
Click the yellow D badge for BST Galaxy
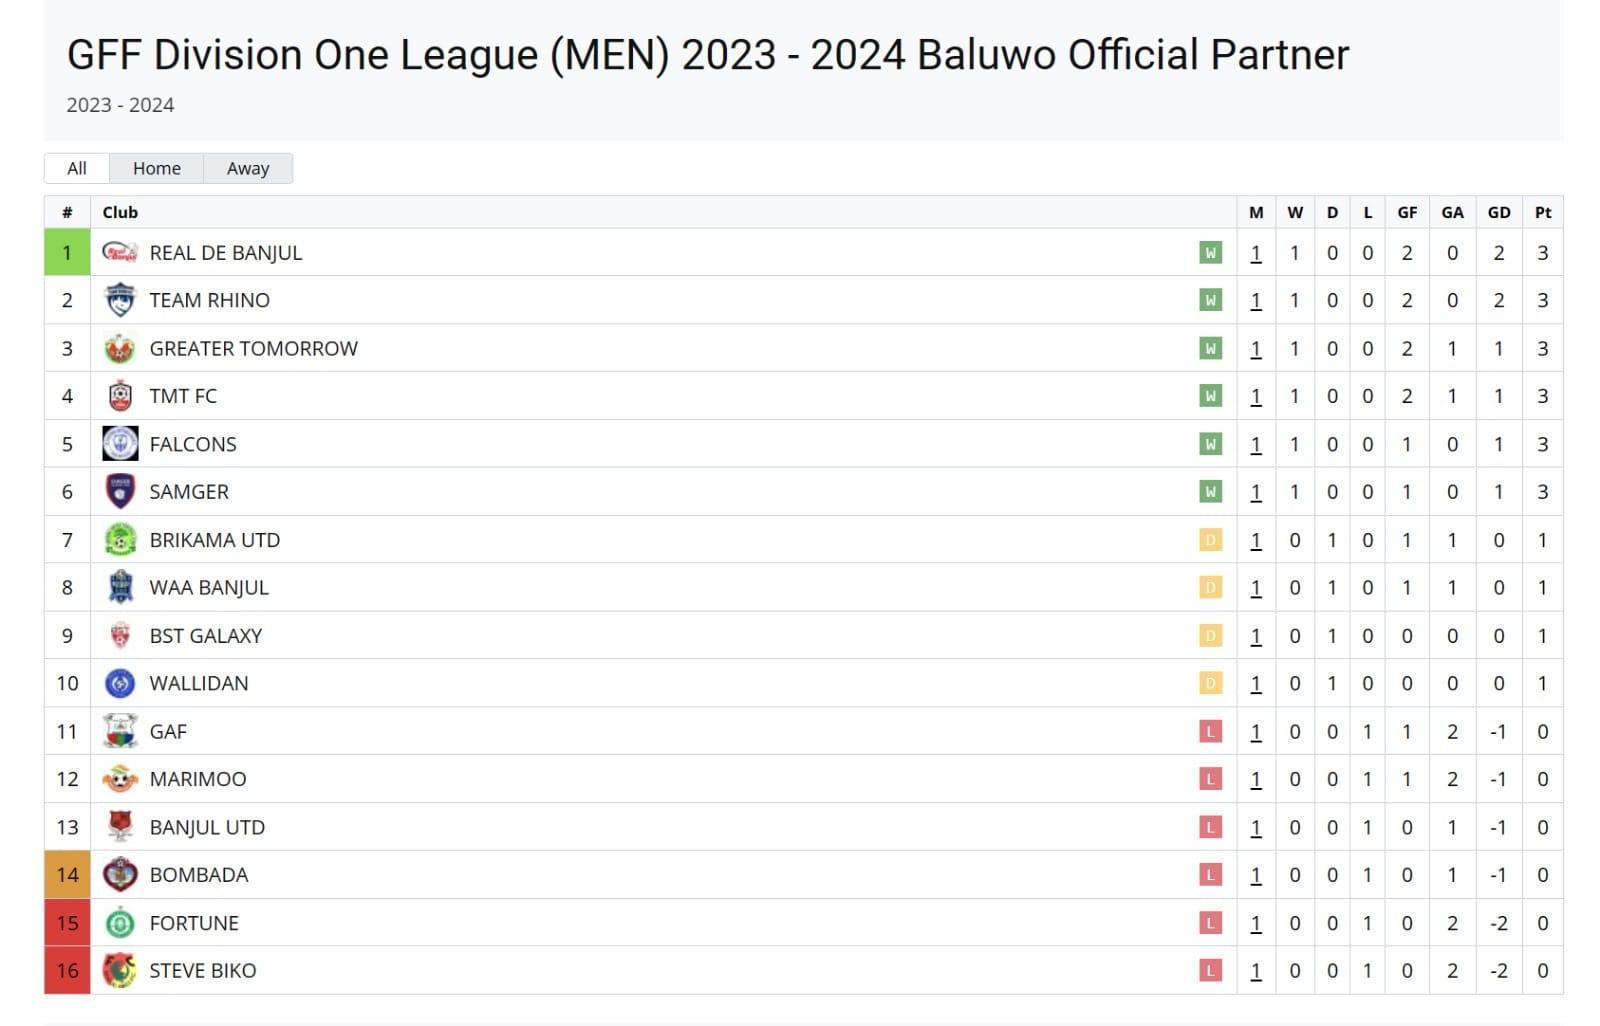coord(1210,635)
